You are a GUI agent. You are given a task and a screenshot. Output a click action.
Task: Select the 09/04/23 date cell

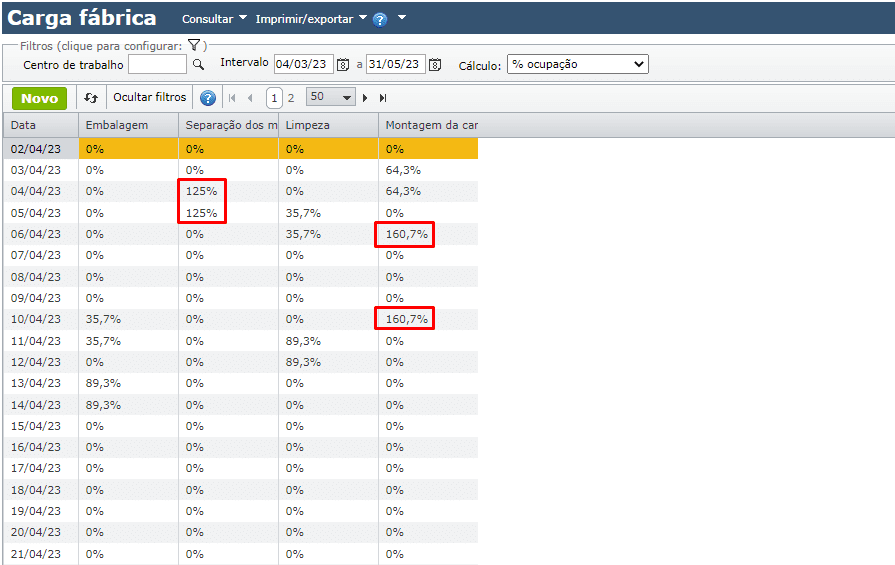tap(41, 298)
